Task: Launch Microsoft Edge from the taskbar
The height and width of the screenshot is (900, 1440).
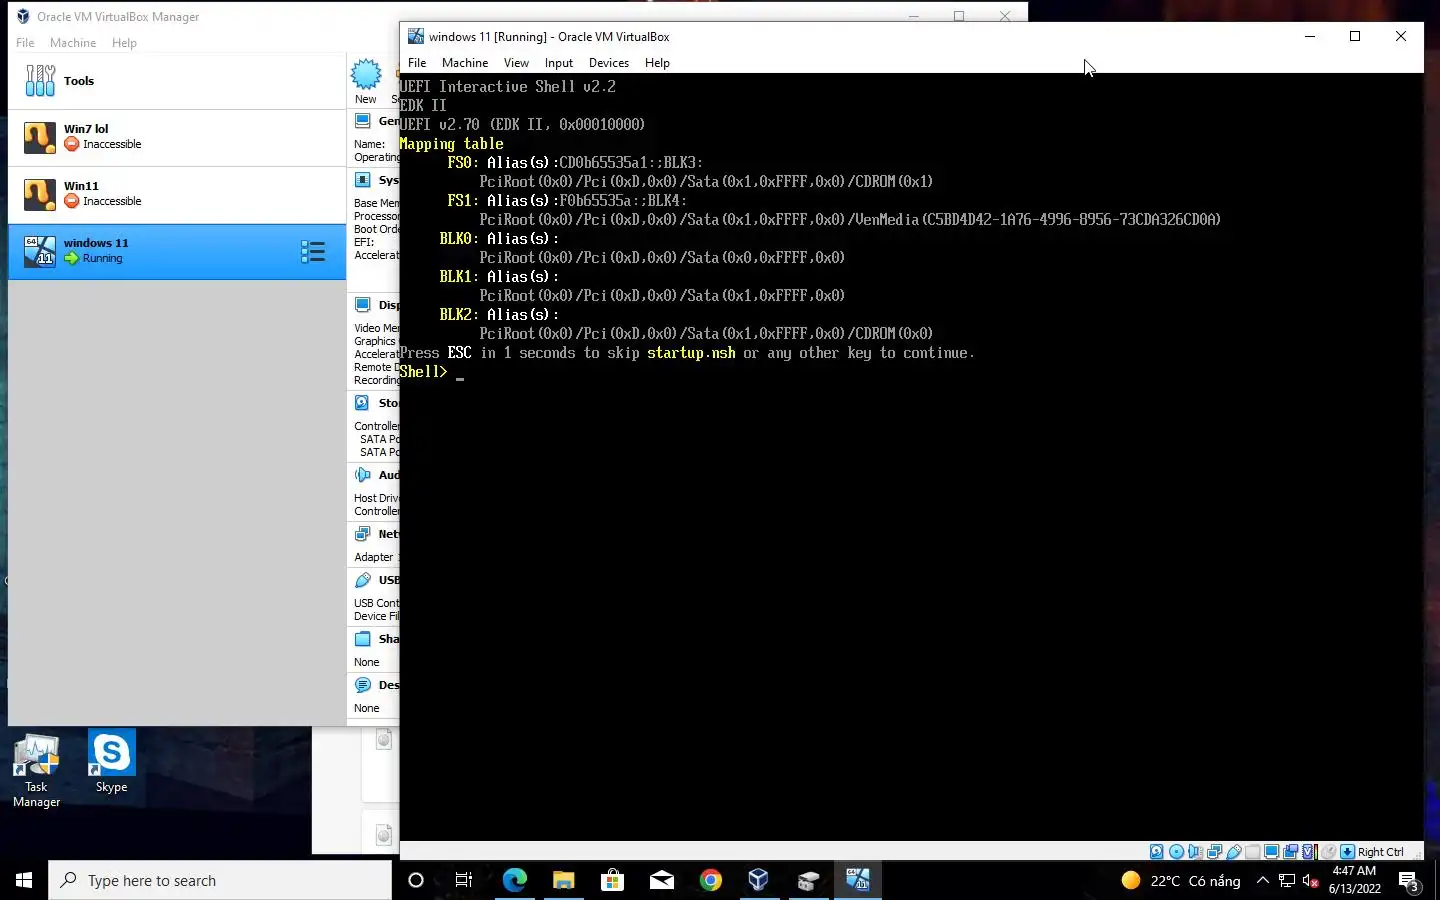Action: pos(514,880)
